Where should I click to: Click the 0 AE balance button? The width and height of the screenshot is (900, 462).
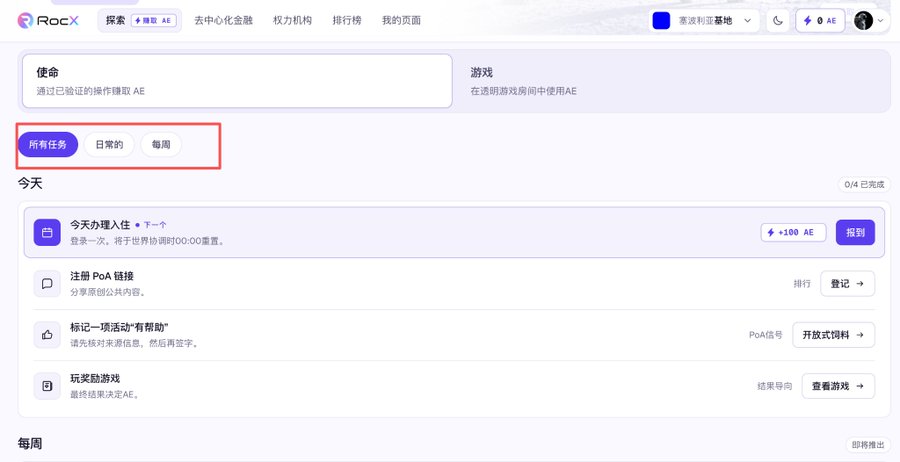[x=820, y=21]
